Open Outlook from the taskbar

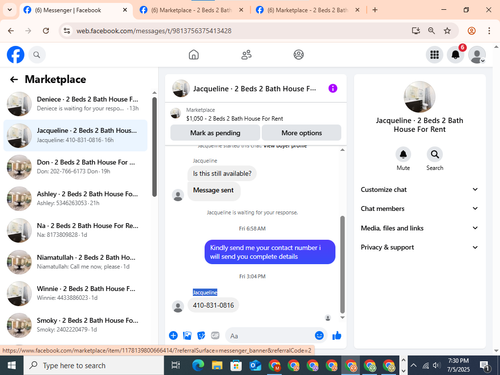(x=255, y=365)
